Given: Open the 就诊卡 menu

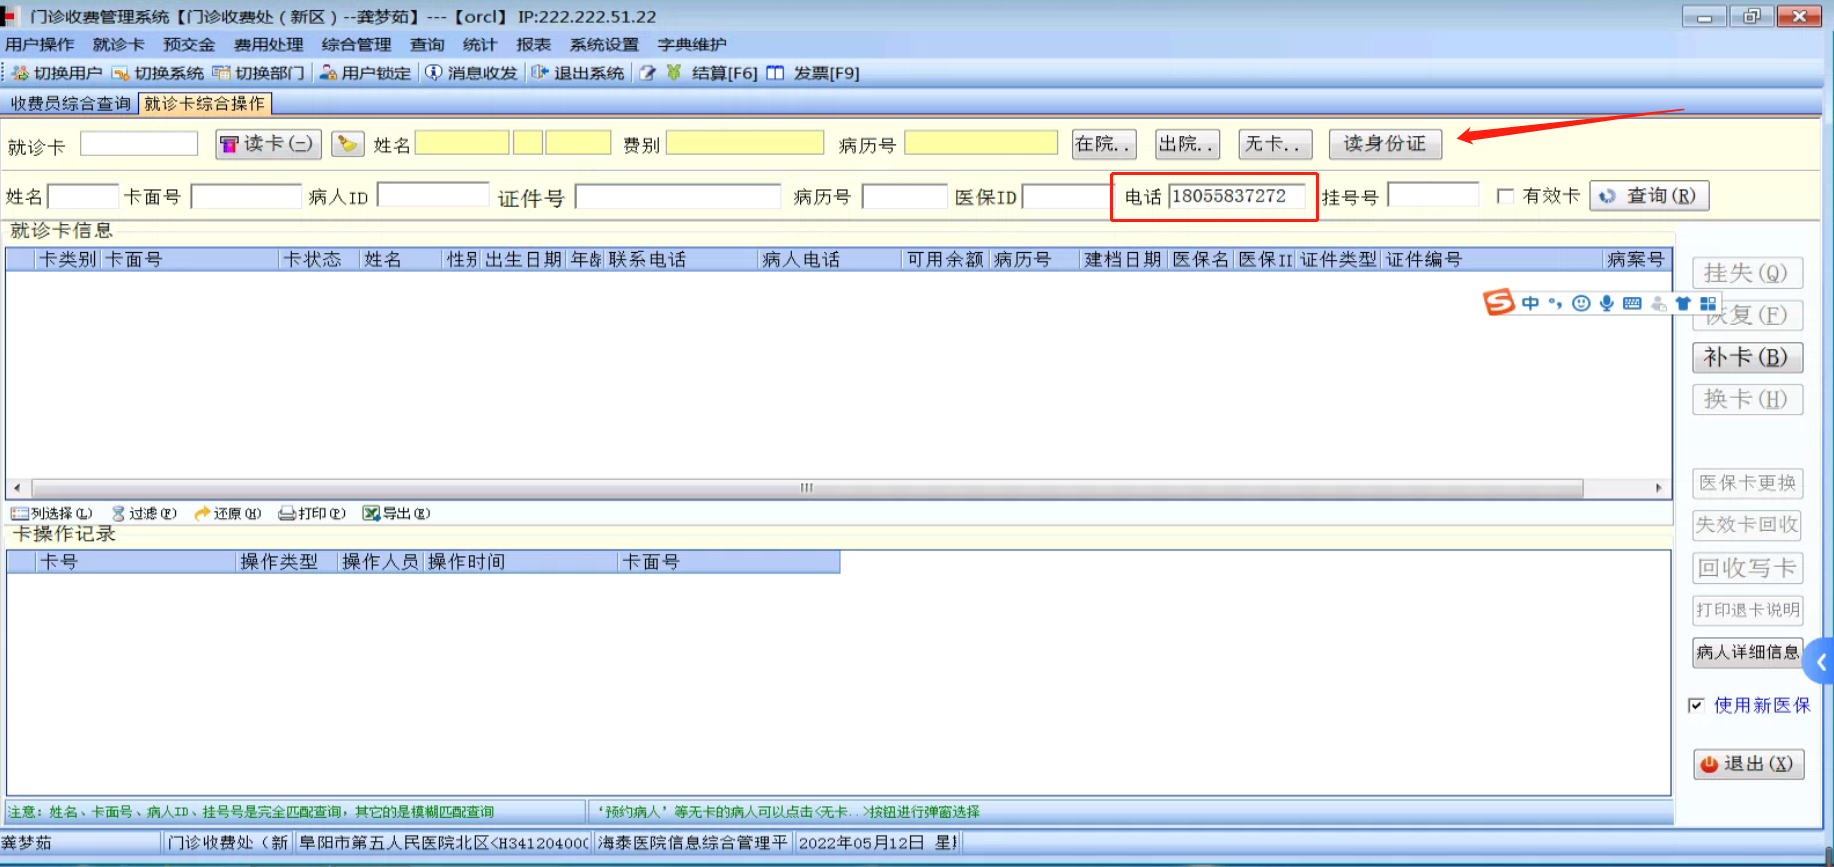Looking at the screenshot, I should coord(119,44).
